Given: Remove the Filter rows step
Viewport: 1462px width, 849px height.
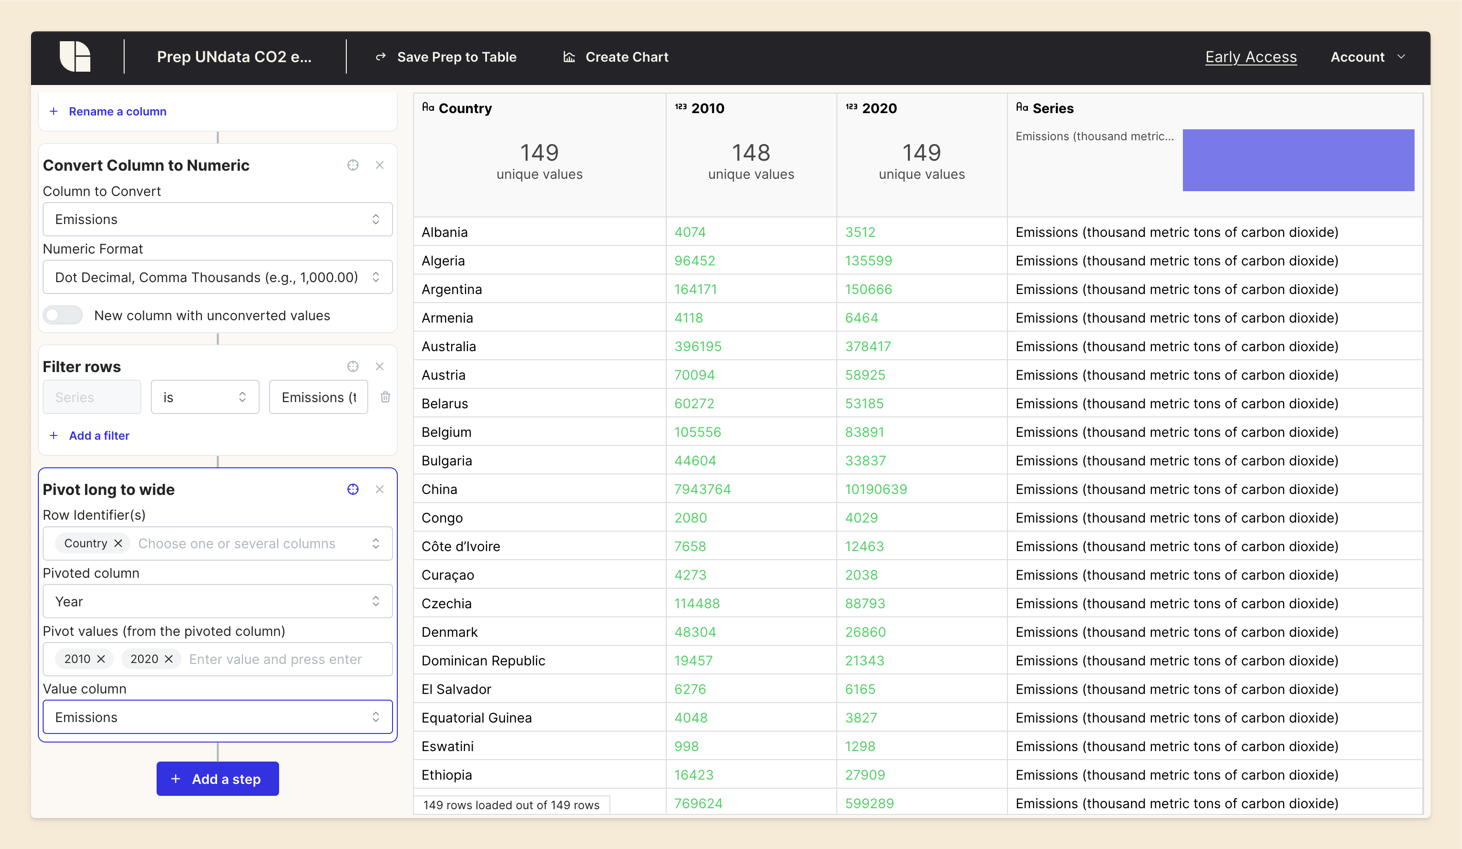Looking at the screenshot, I should 380,367.
